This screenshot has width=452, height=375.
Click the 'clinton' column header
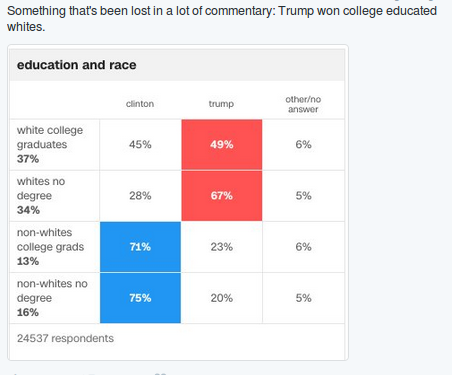pyautogui.click(x=140, y=104)
